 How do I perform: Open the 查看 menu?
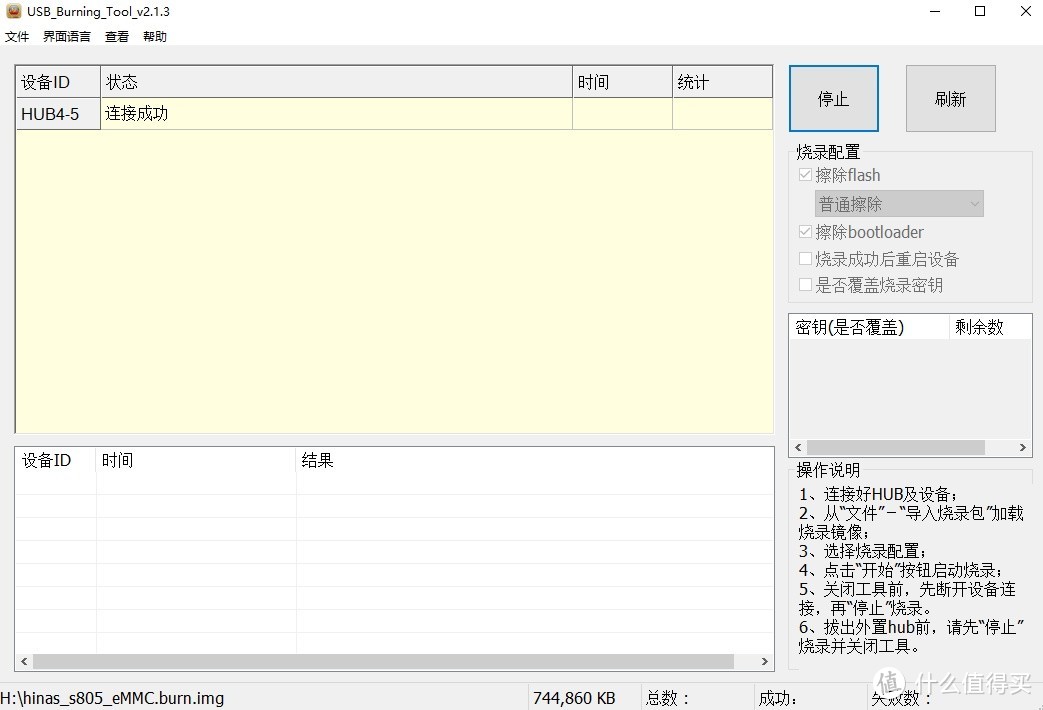(x=115, y=36)
